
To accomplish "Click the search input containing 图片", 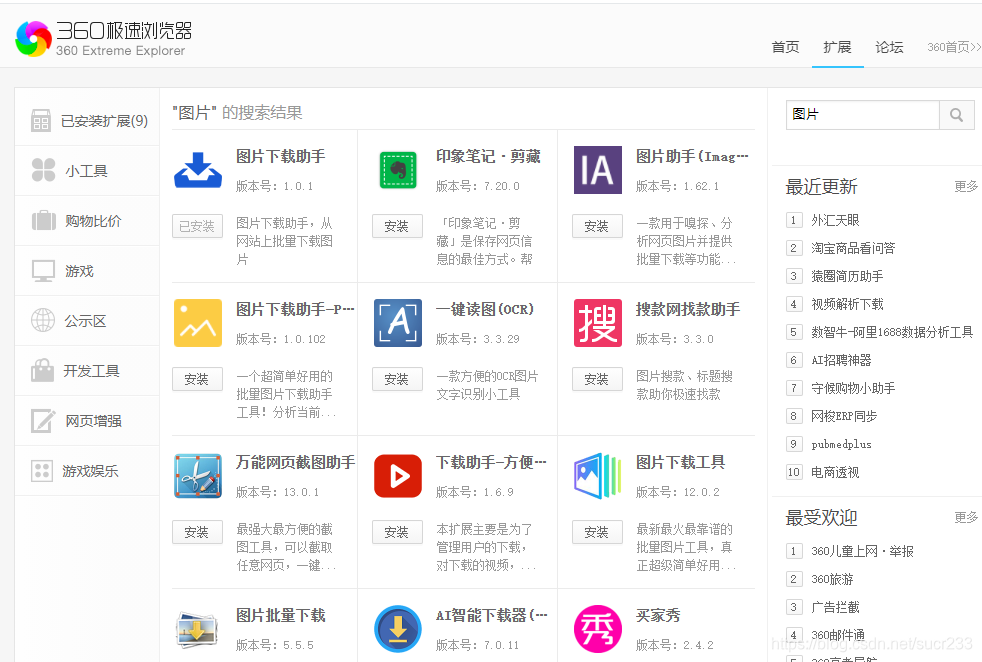I will point(862,114).
